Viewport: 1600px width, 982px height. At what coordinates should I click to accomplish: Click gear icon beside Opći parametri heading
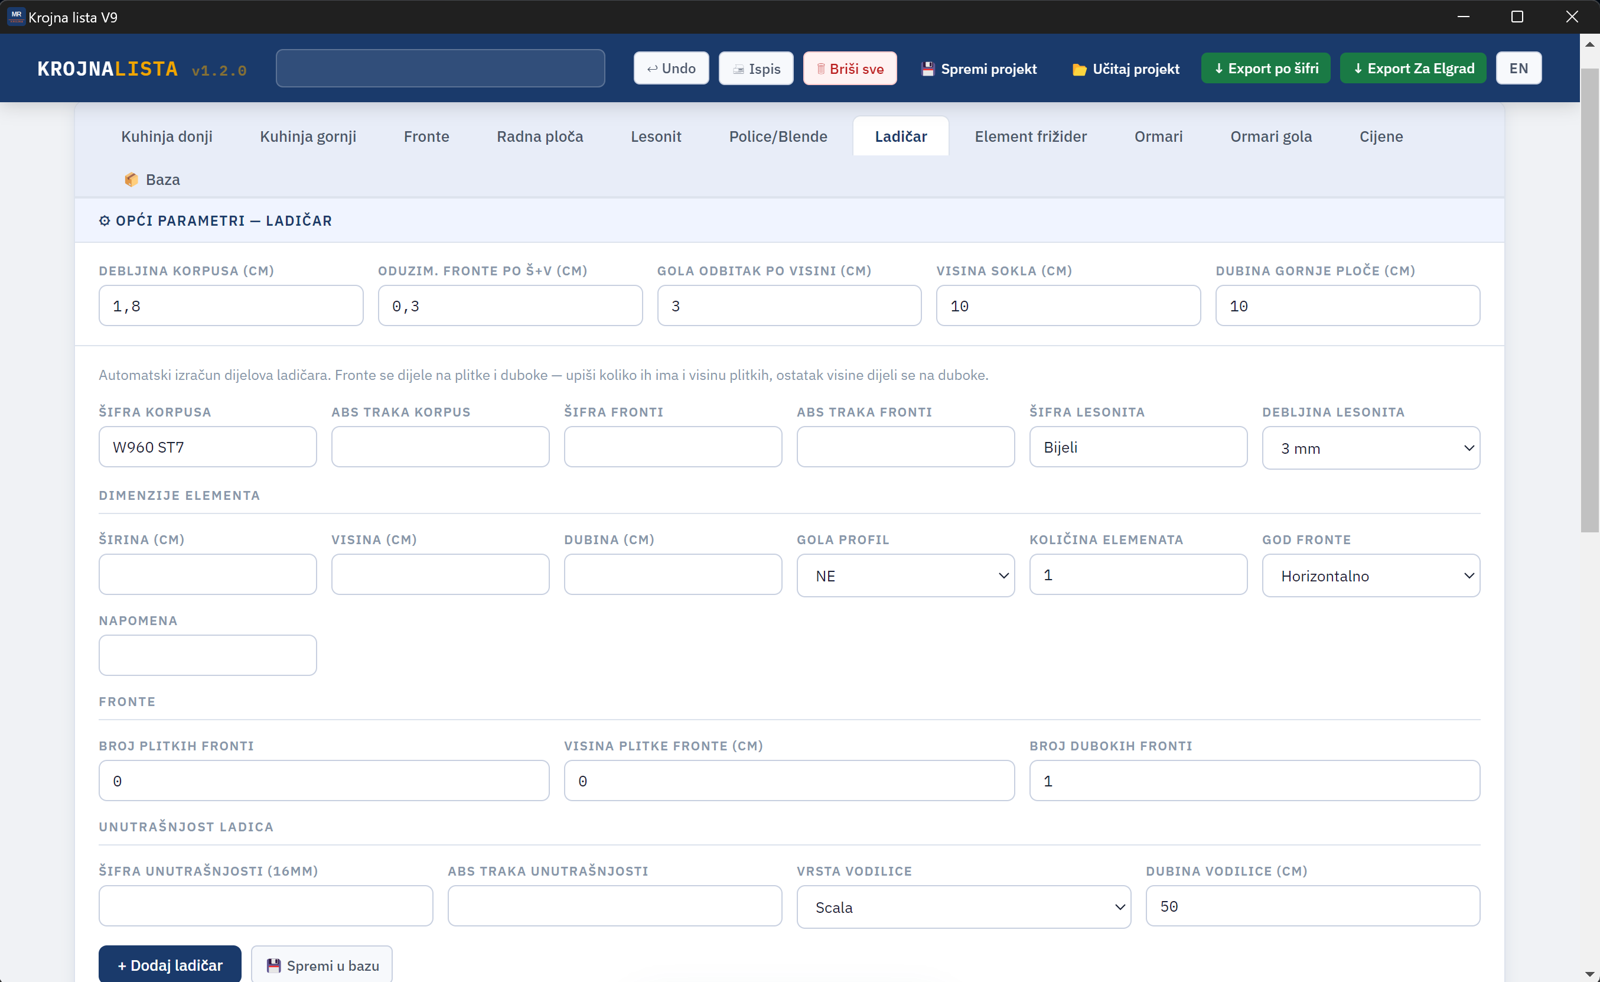point(105,221)
